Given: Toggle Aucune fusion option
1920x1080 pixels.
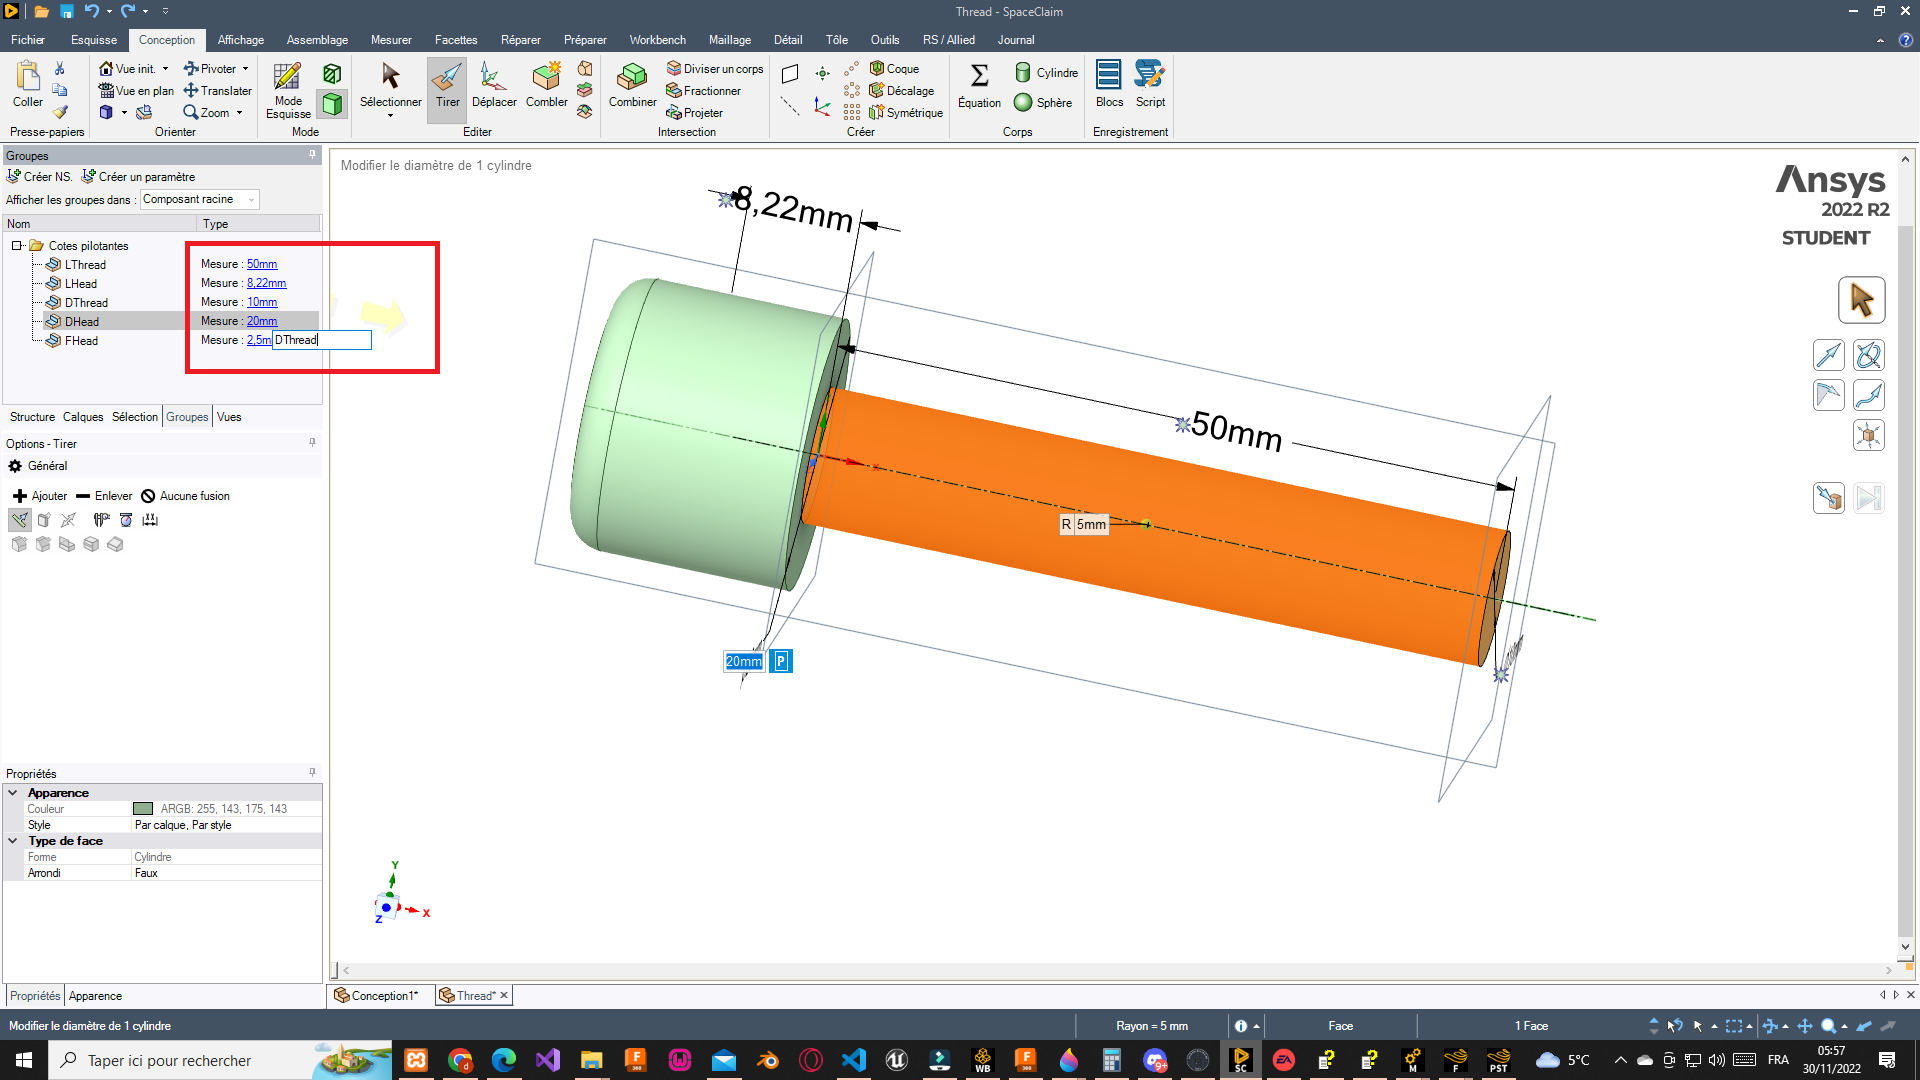Looking at the screenshot, I should click(x=186, y=496).
